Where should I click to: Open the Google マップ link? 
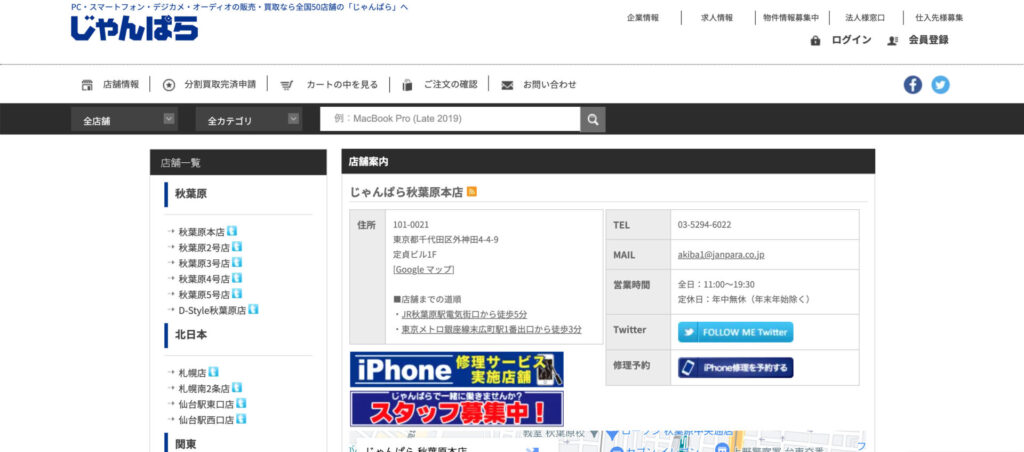[423, 270]
